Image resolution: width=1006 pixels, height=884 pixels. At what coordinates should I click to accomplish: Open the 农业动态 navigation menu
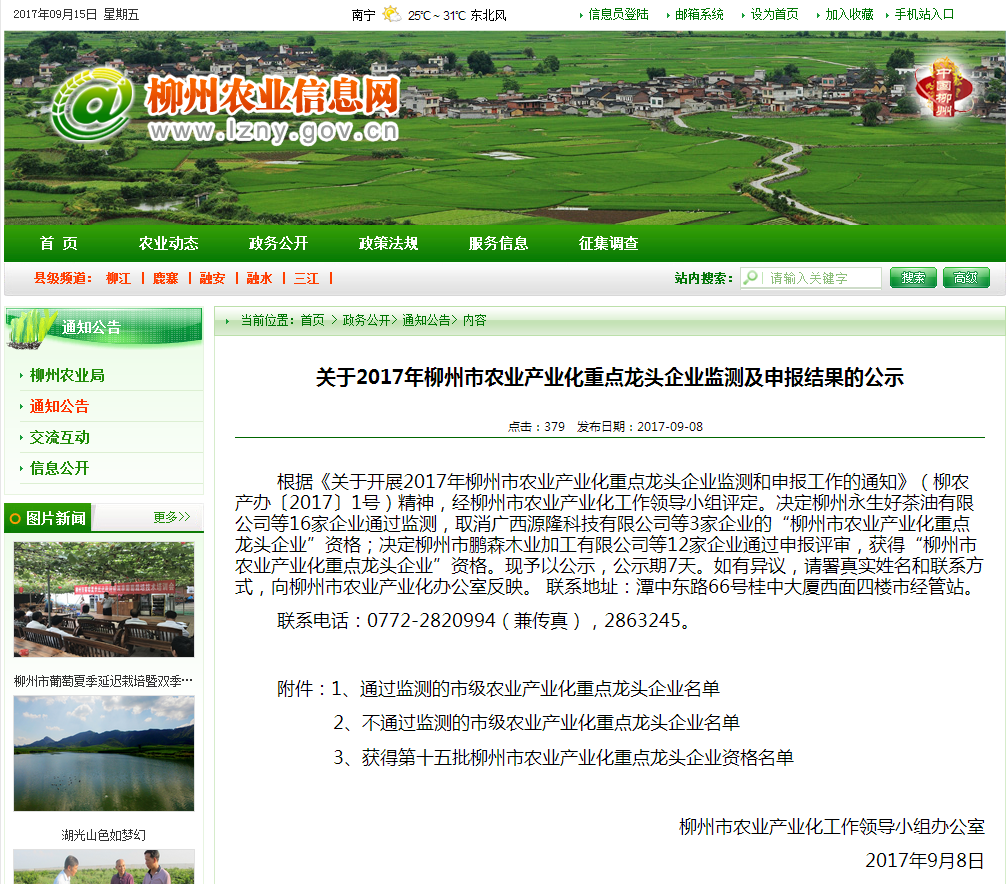coord(168,244)
